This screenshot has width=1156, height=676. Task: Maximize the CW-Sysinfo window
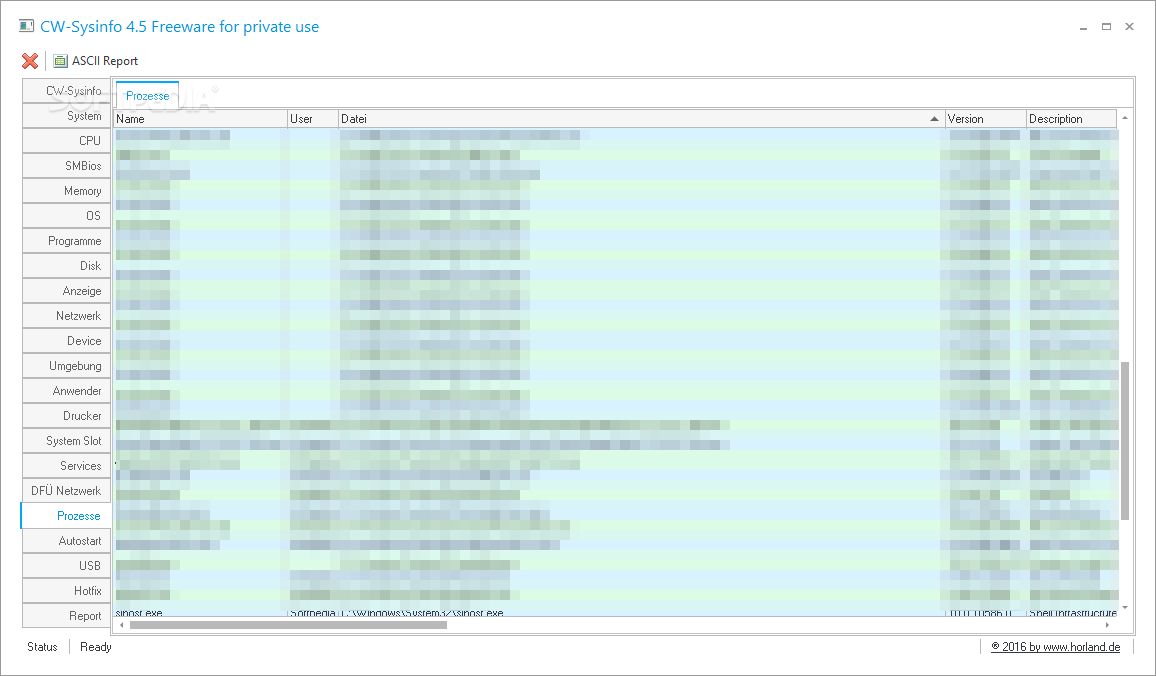pyautogui.click(x=1106, y=27)
